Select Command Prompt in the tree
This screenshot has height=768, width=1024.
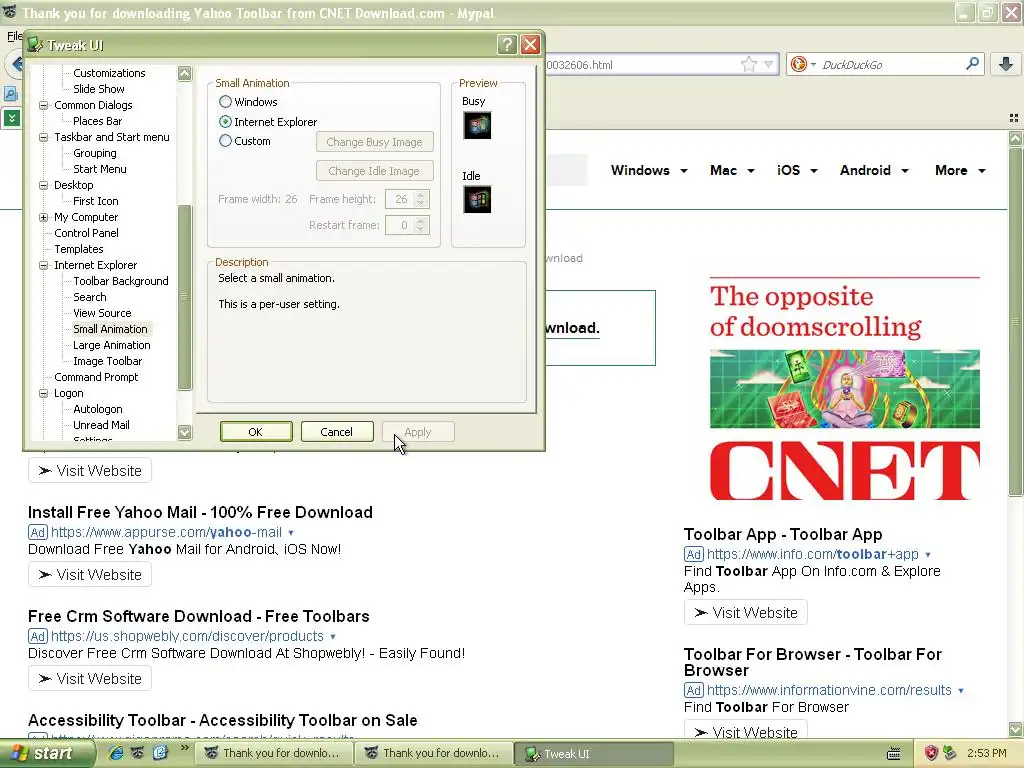point(96,377)
